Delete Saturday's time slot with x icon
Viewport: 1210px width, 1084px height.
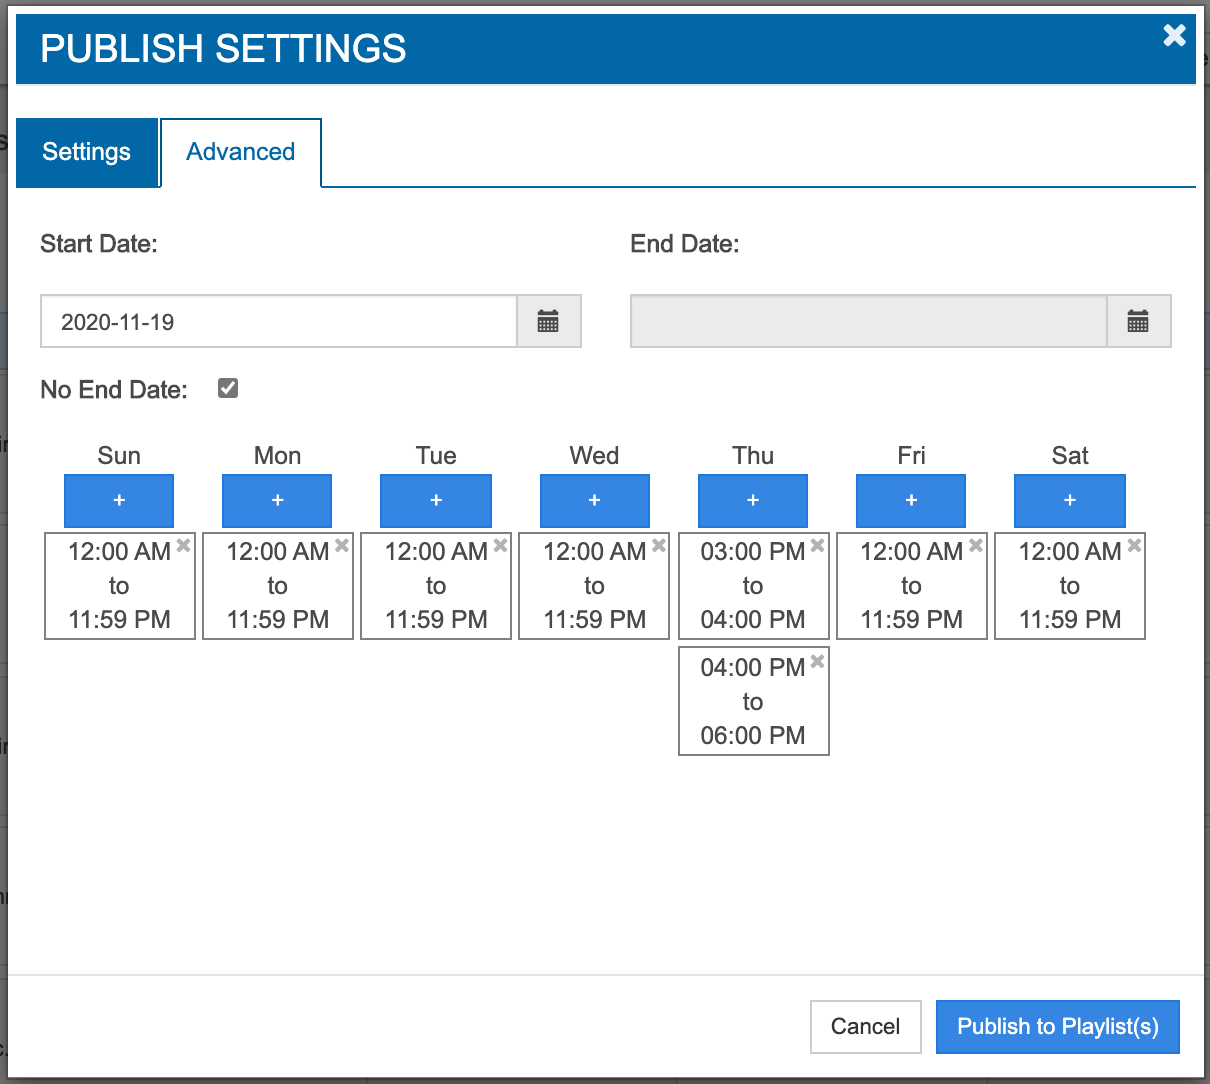(1134, 545)
